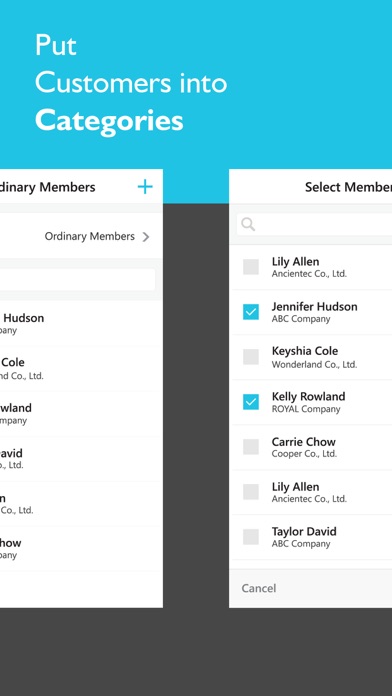Image resolution: width=392 pixels, height=696 pixels.
Task: Select the Carrie Chow name in Select Member
Action: tap(304, 442)
